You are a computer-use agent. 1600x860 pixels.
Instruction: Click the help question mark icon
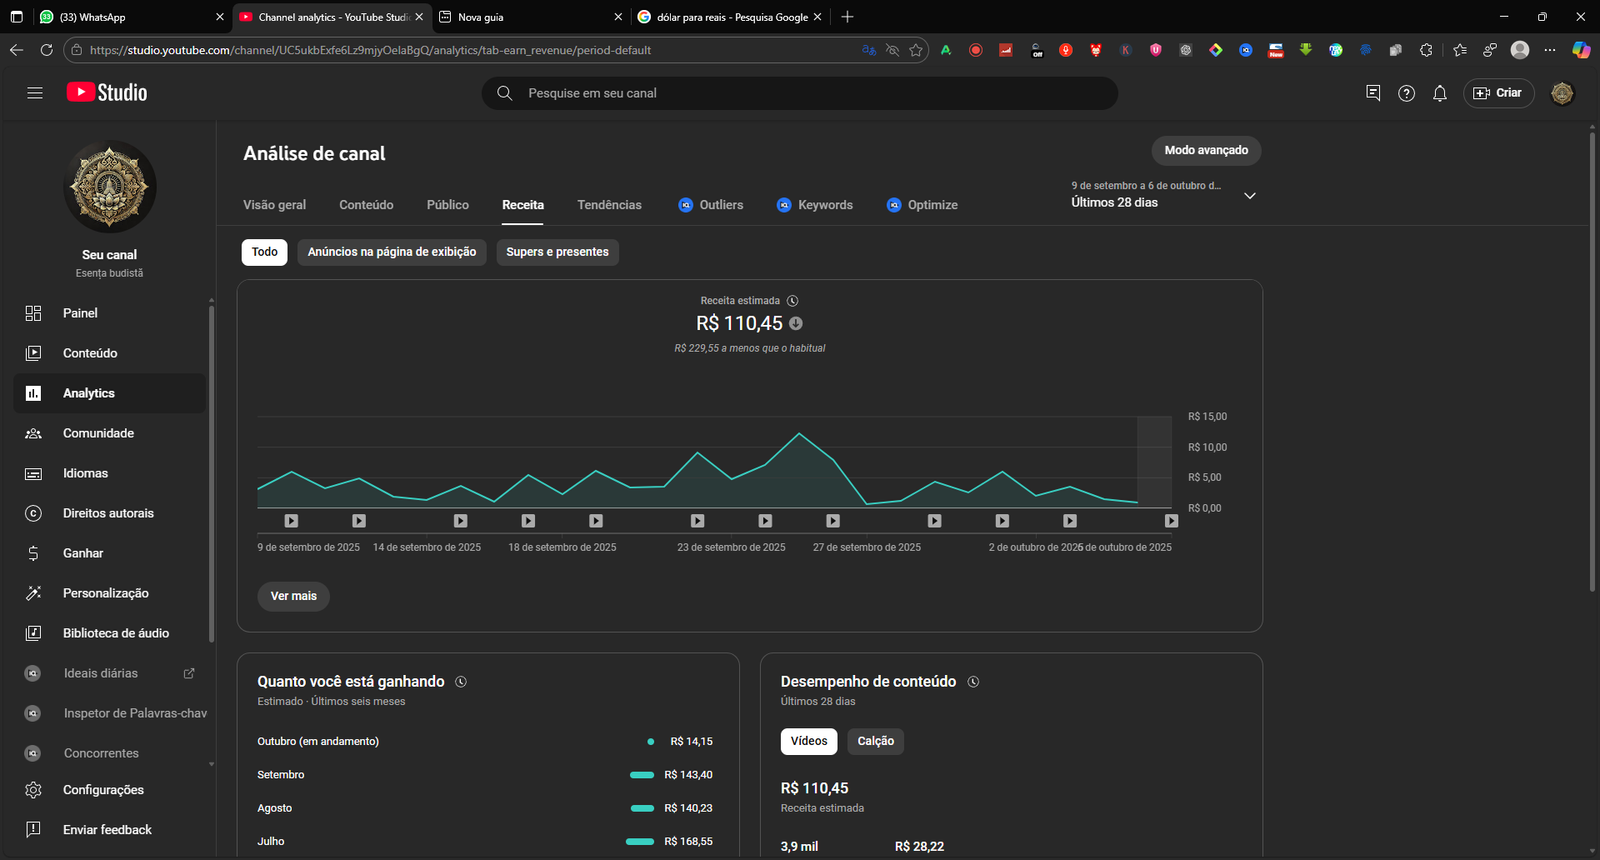[x=1406, y=93]
